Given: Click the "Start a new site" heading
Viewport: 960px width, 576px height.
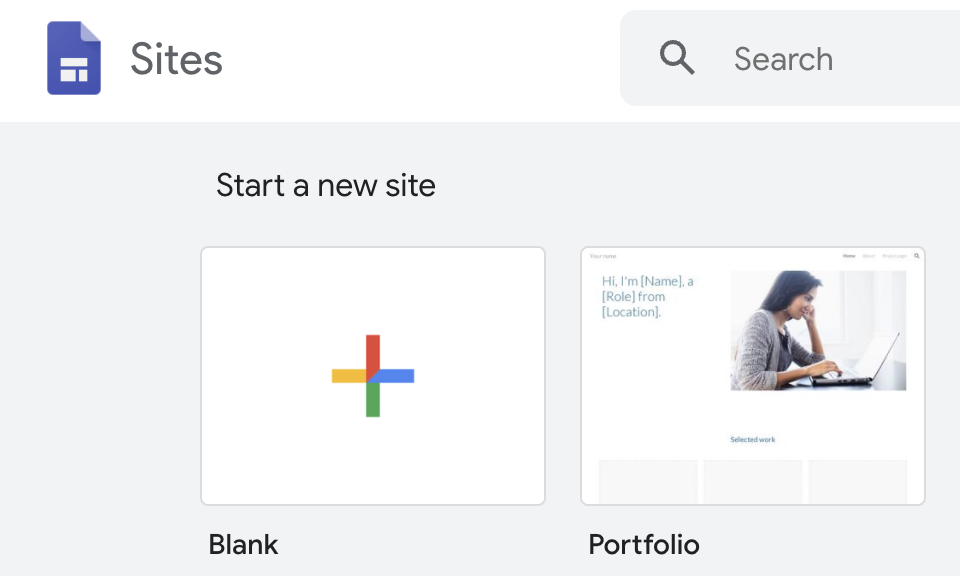Looking at the screenshot, I should click(x=326, y=185).
